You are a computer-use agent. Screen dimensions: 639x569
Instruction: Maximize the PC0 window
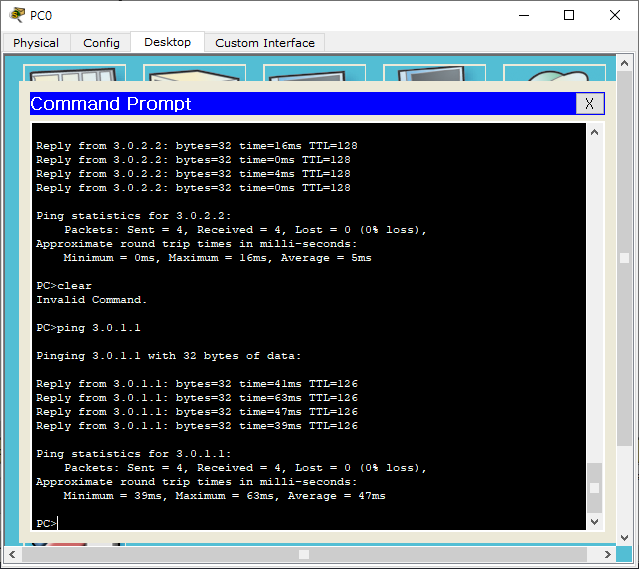[x=569, y=15]
